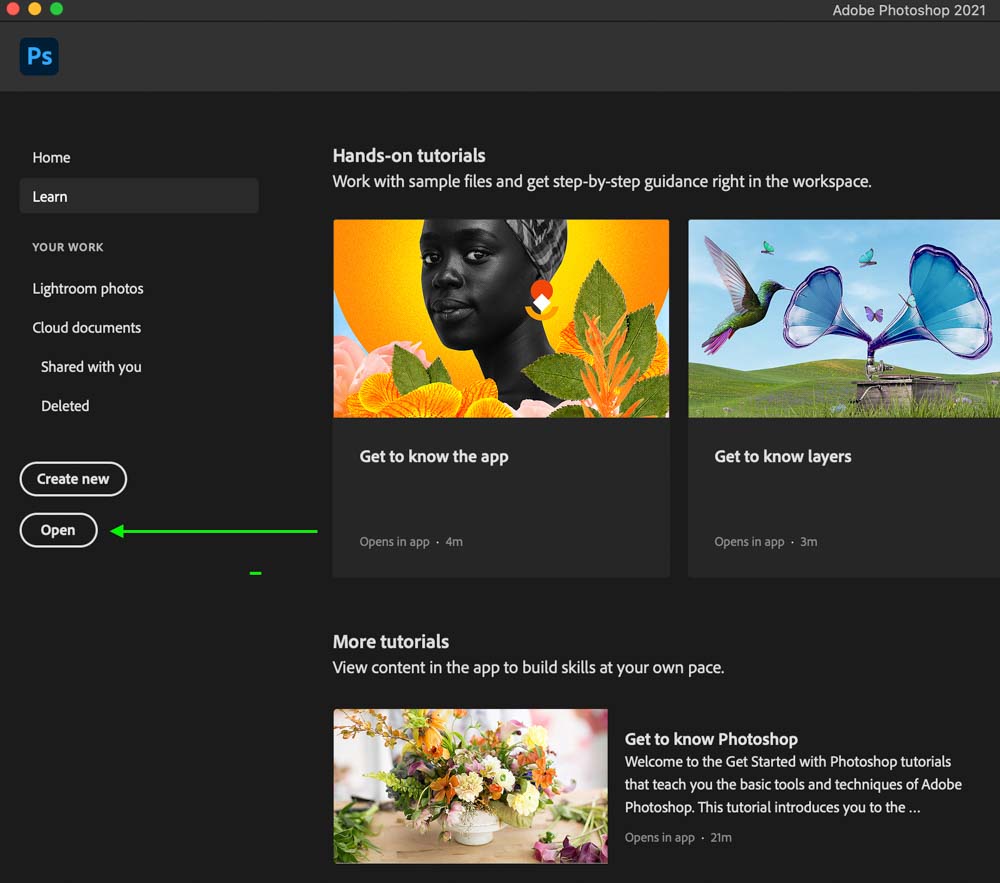Go to the Home section

point(51,157)
